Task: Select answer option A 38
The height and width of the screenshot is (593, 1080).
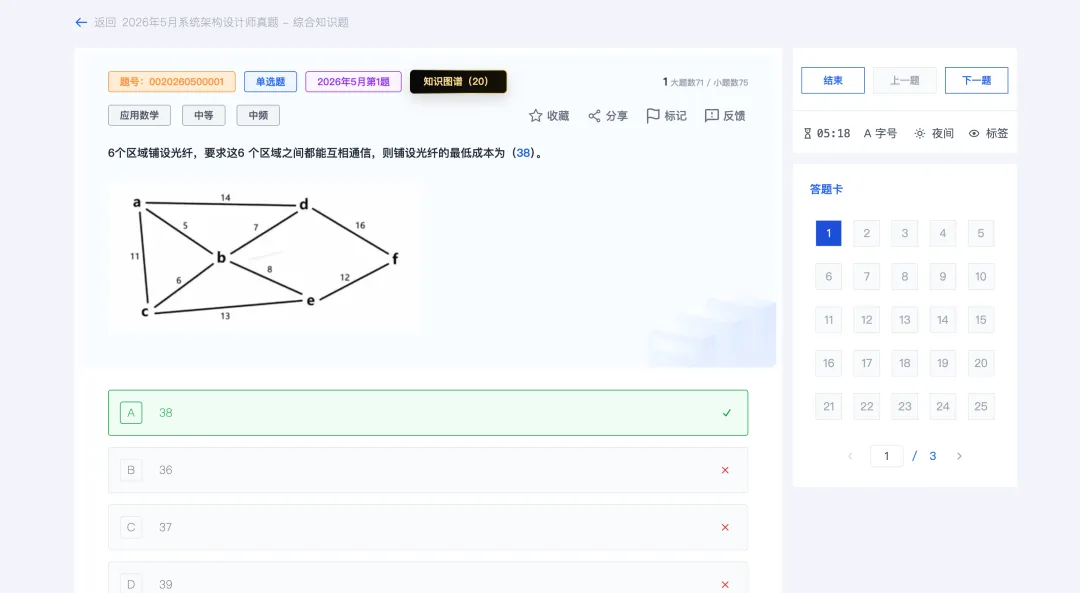Action: click(428, 413)
